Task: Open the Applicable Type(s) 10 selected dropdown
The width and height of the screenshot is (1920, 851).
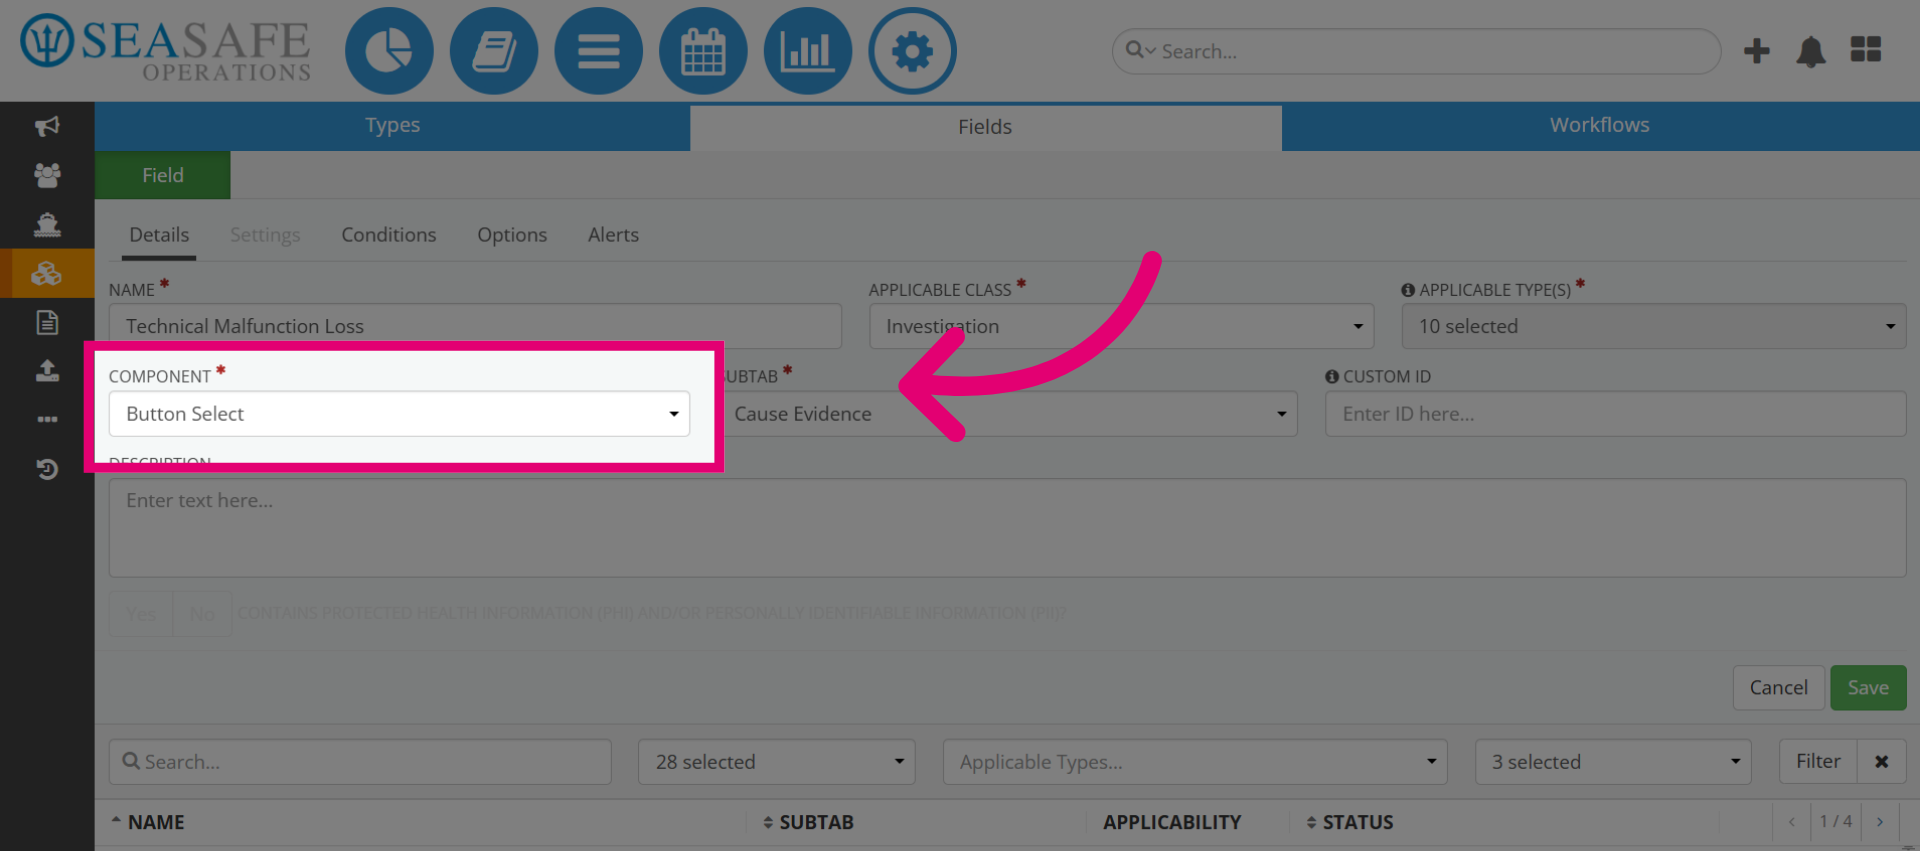Action: click(1654, 327)
